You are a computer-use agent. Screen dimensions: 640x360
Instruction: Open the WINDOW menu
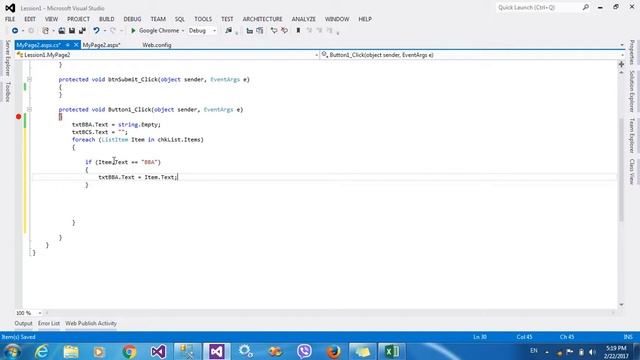(x=337, y=19)
